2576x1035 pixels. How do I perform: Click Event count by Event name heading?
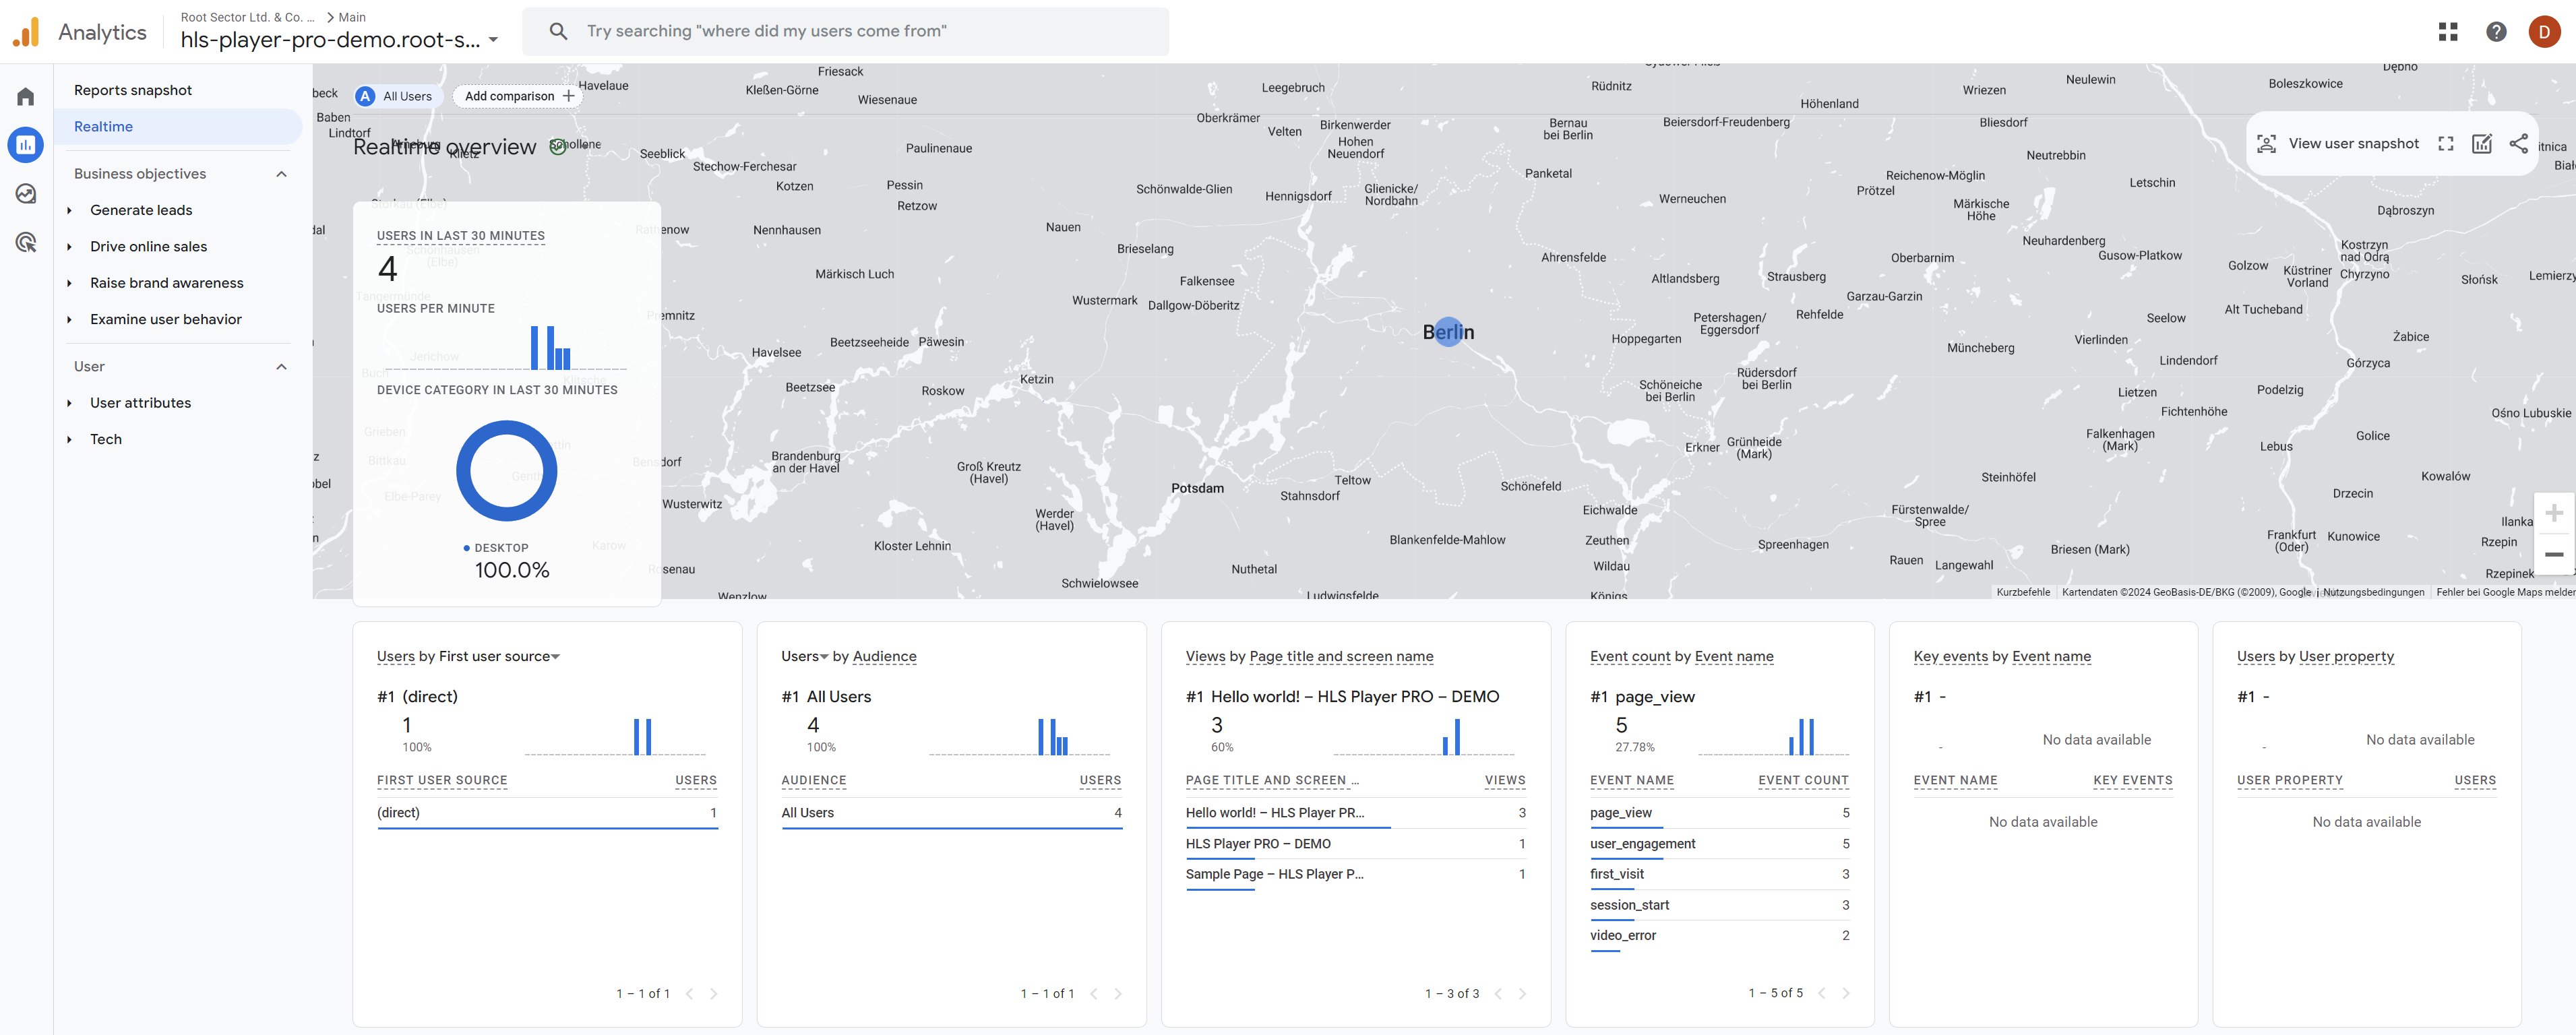[1682, 656]
